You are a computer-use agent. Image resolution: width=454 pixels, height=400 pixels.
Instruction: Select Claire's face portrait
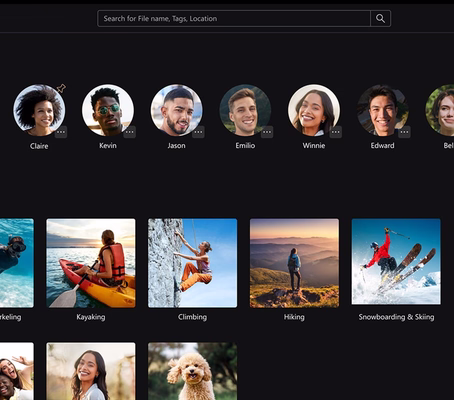(x=39, y=110)
